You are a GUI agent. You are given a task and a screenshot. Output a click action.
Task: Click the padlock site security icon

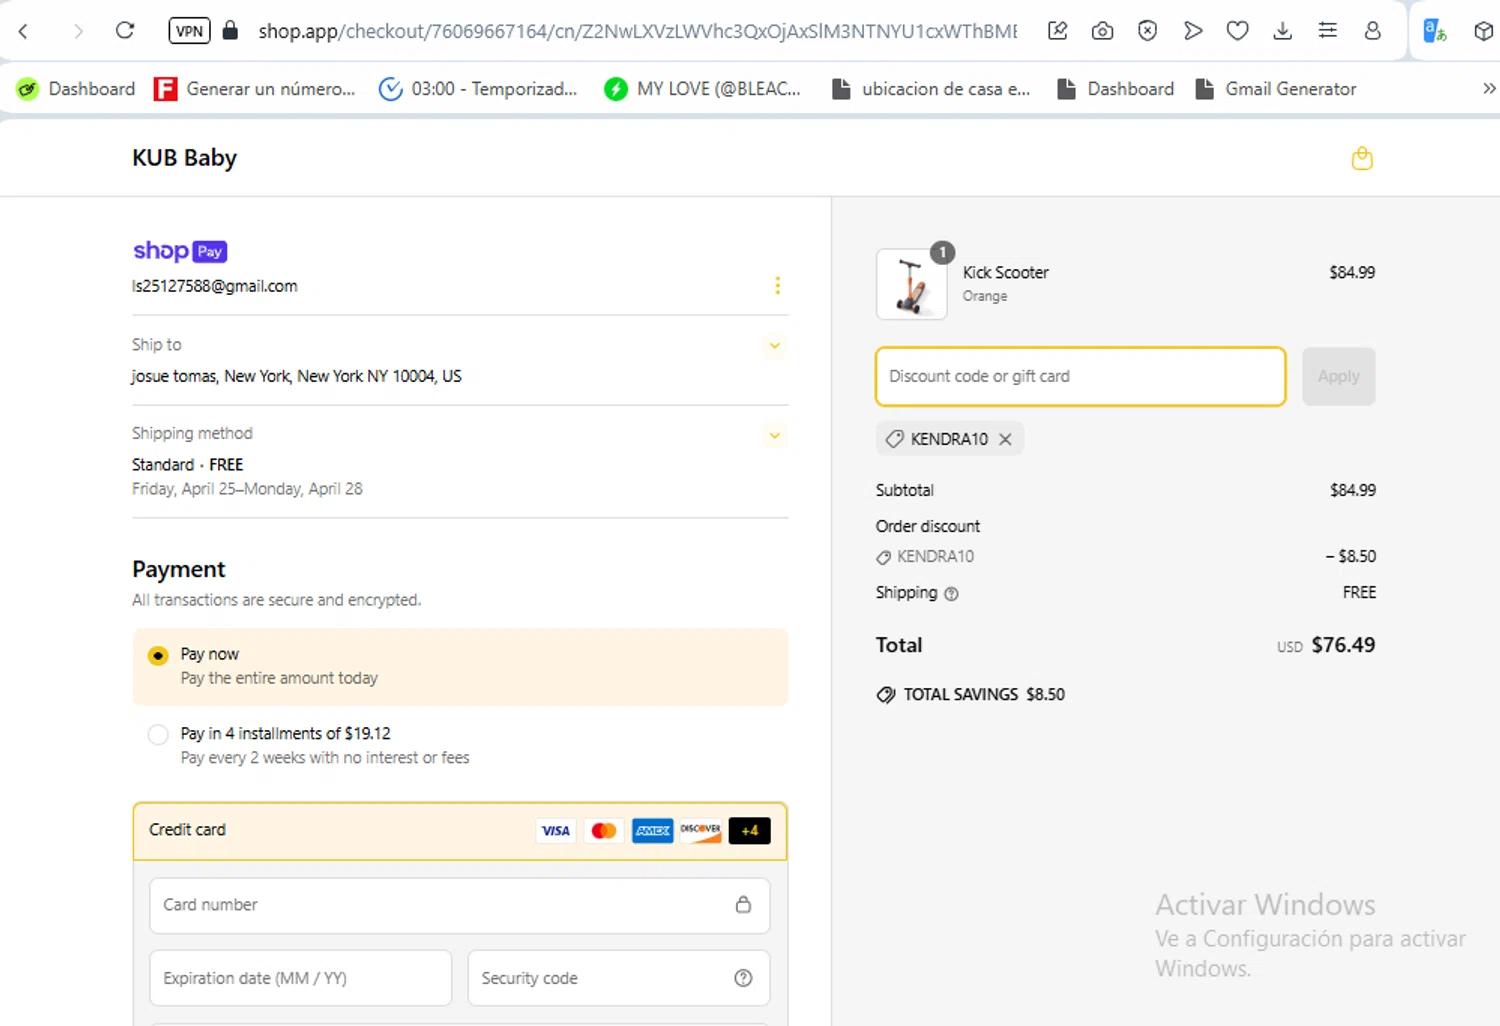[x=230, y=30]
